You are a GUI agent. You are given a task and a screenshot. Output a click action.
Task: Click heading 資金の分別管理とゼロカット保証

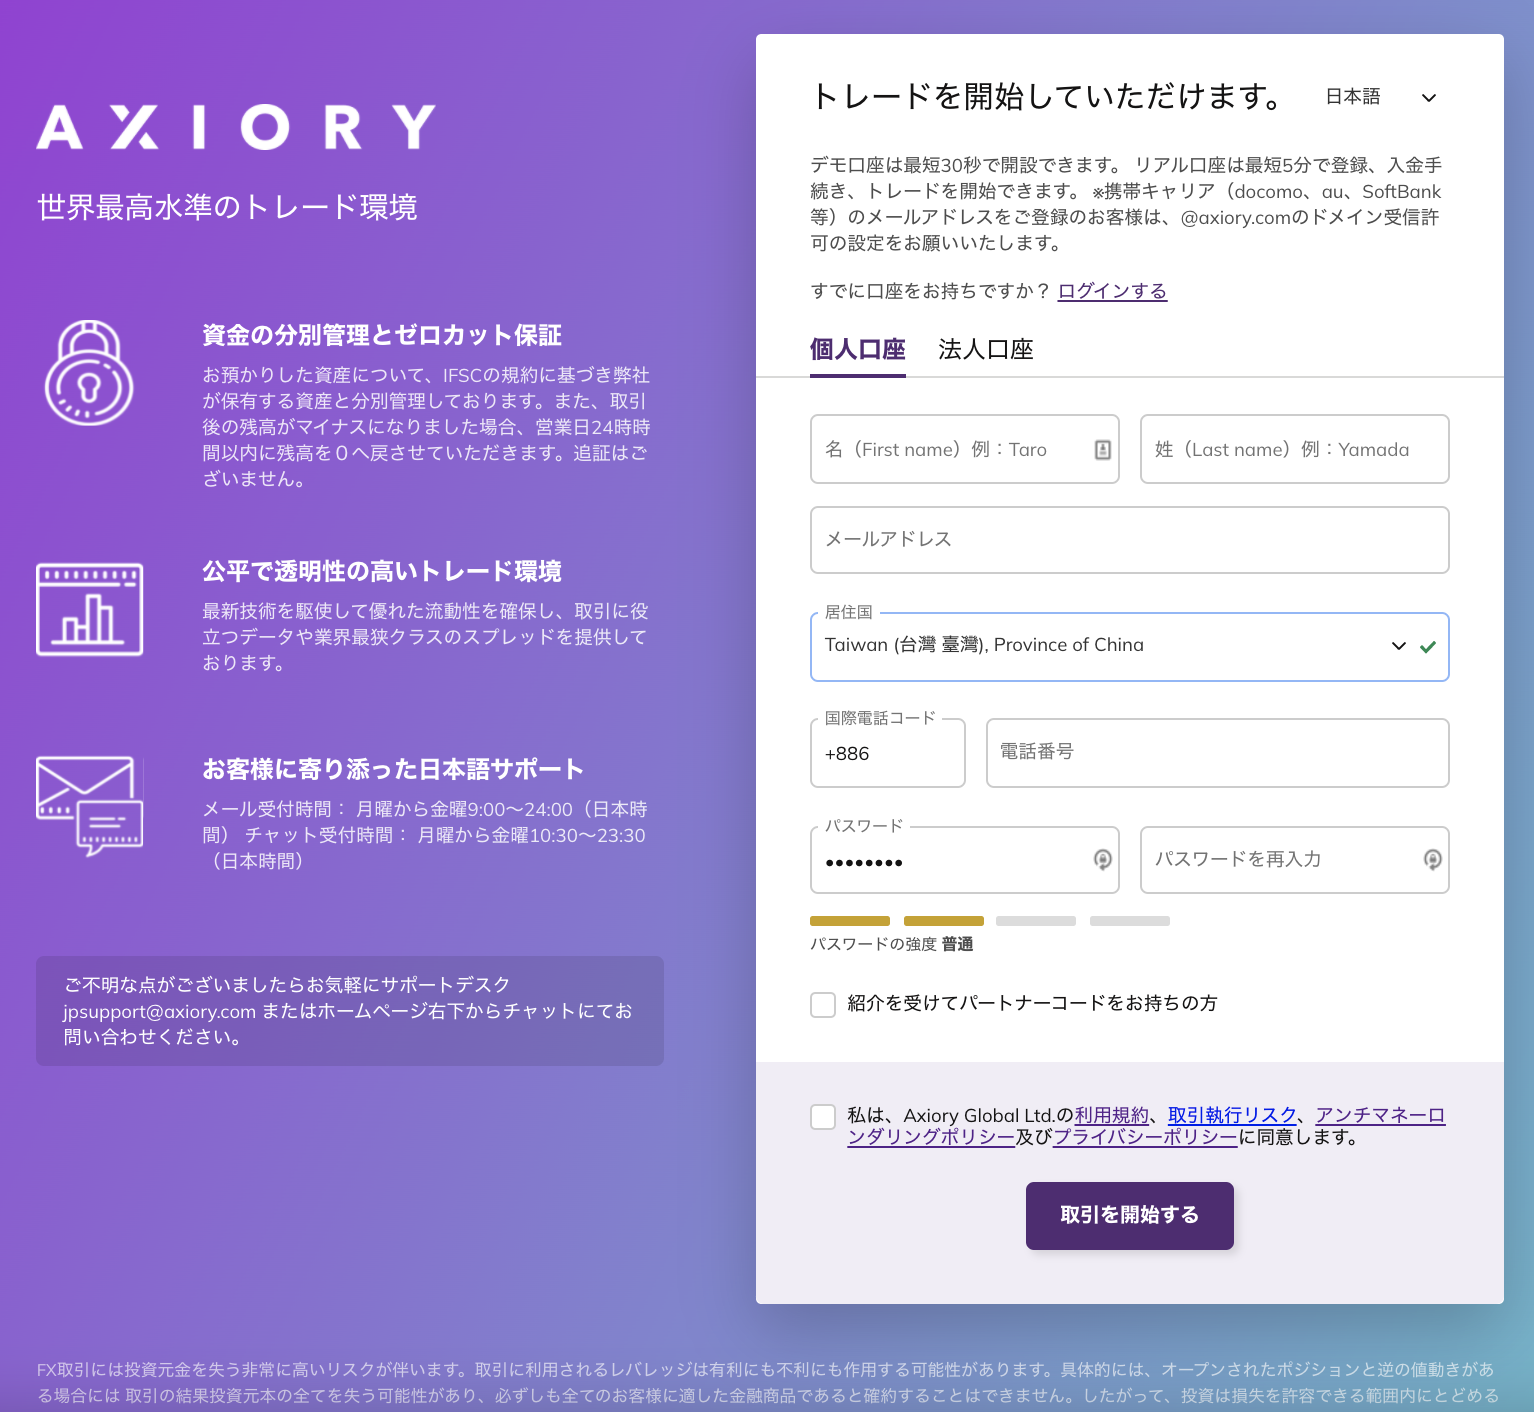click(382, 335)
